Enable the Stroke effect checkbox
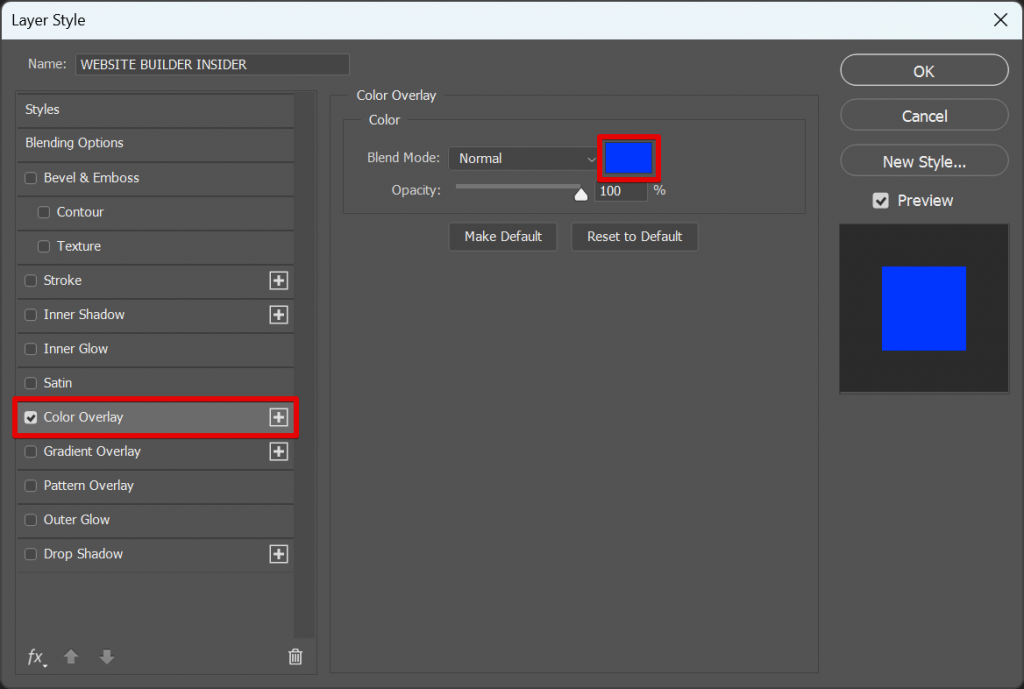The width and height of the screenshot is (1024, 689). click(x=30, y=281)
